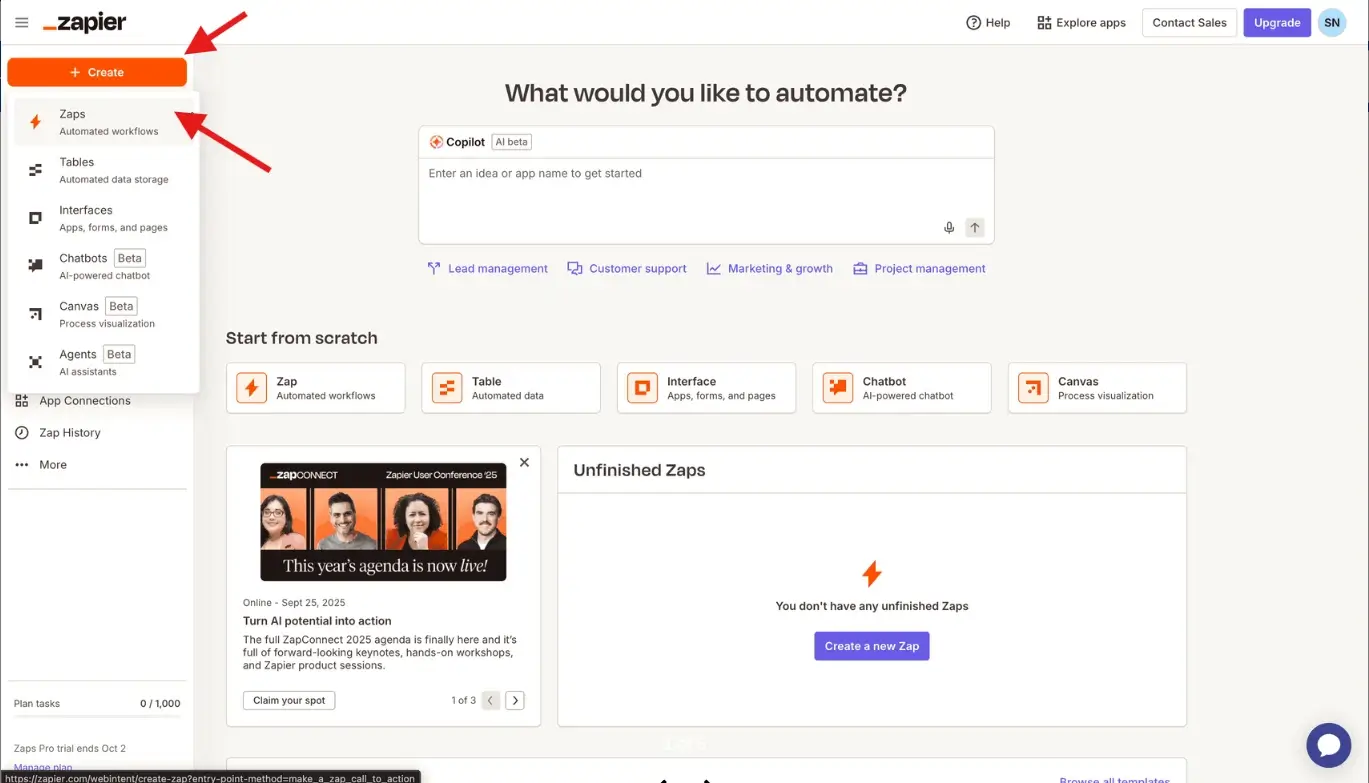Image resolution: width=1369 pixels, height=783 pixels.
Task: Start a Chatbot from scratch card
Action: (902, 388)
